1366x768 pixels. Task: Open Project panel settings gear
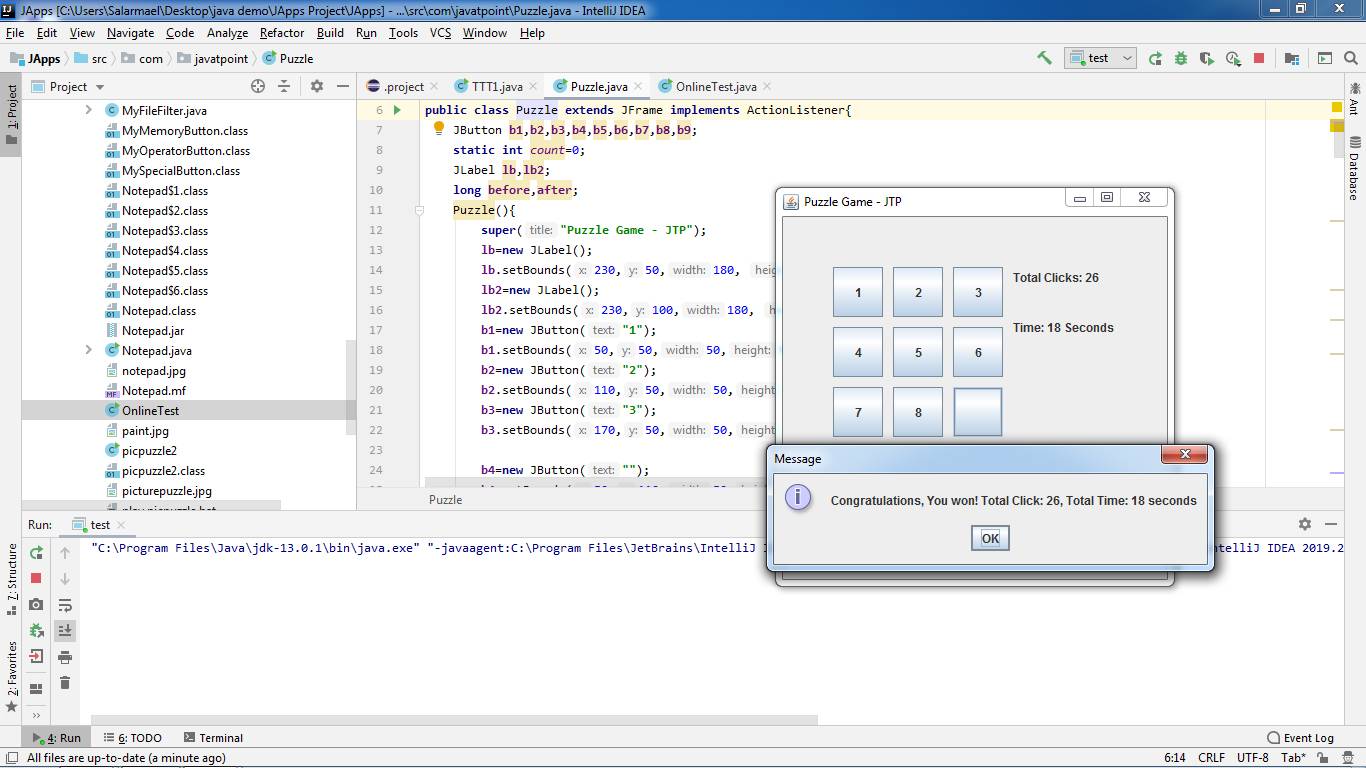click(317, 86)
